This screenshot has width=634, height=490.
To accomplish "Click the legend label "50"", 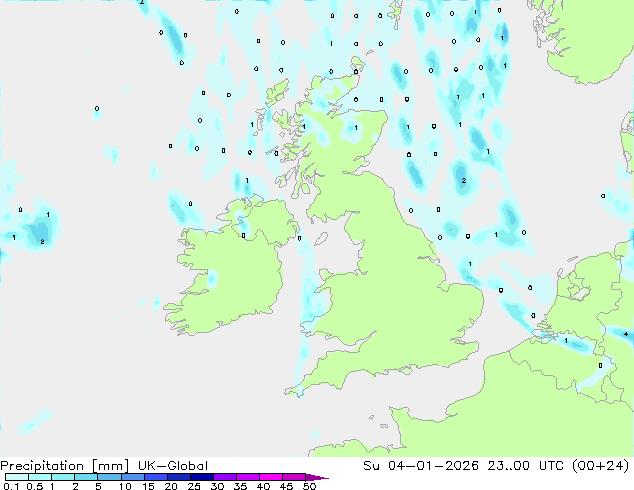I will tap(310, 486).
